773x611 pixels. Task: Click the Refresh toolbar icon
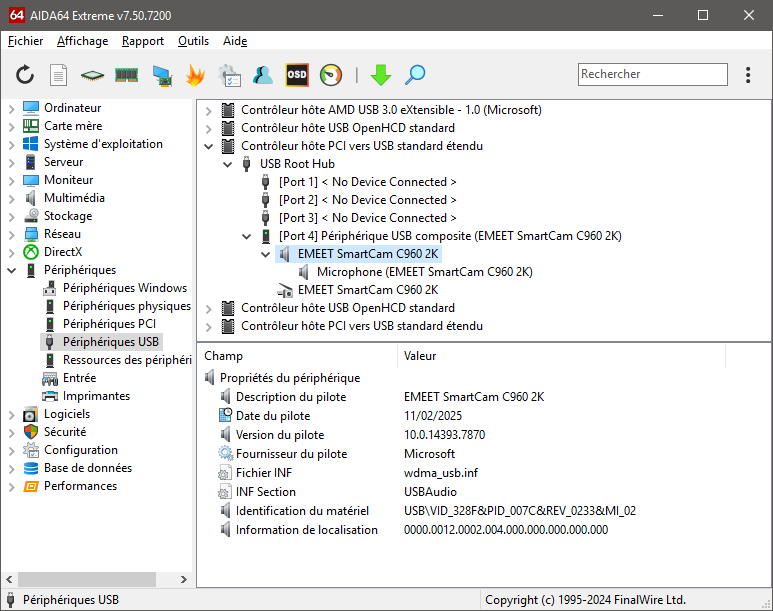[x=25, y=75]
